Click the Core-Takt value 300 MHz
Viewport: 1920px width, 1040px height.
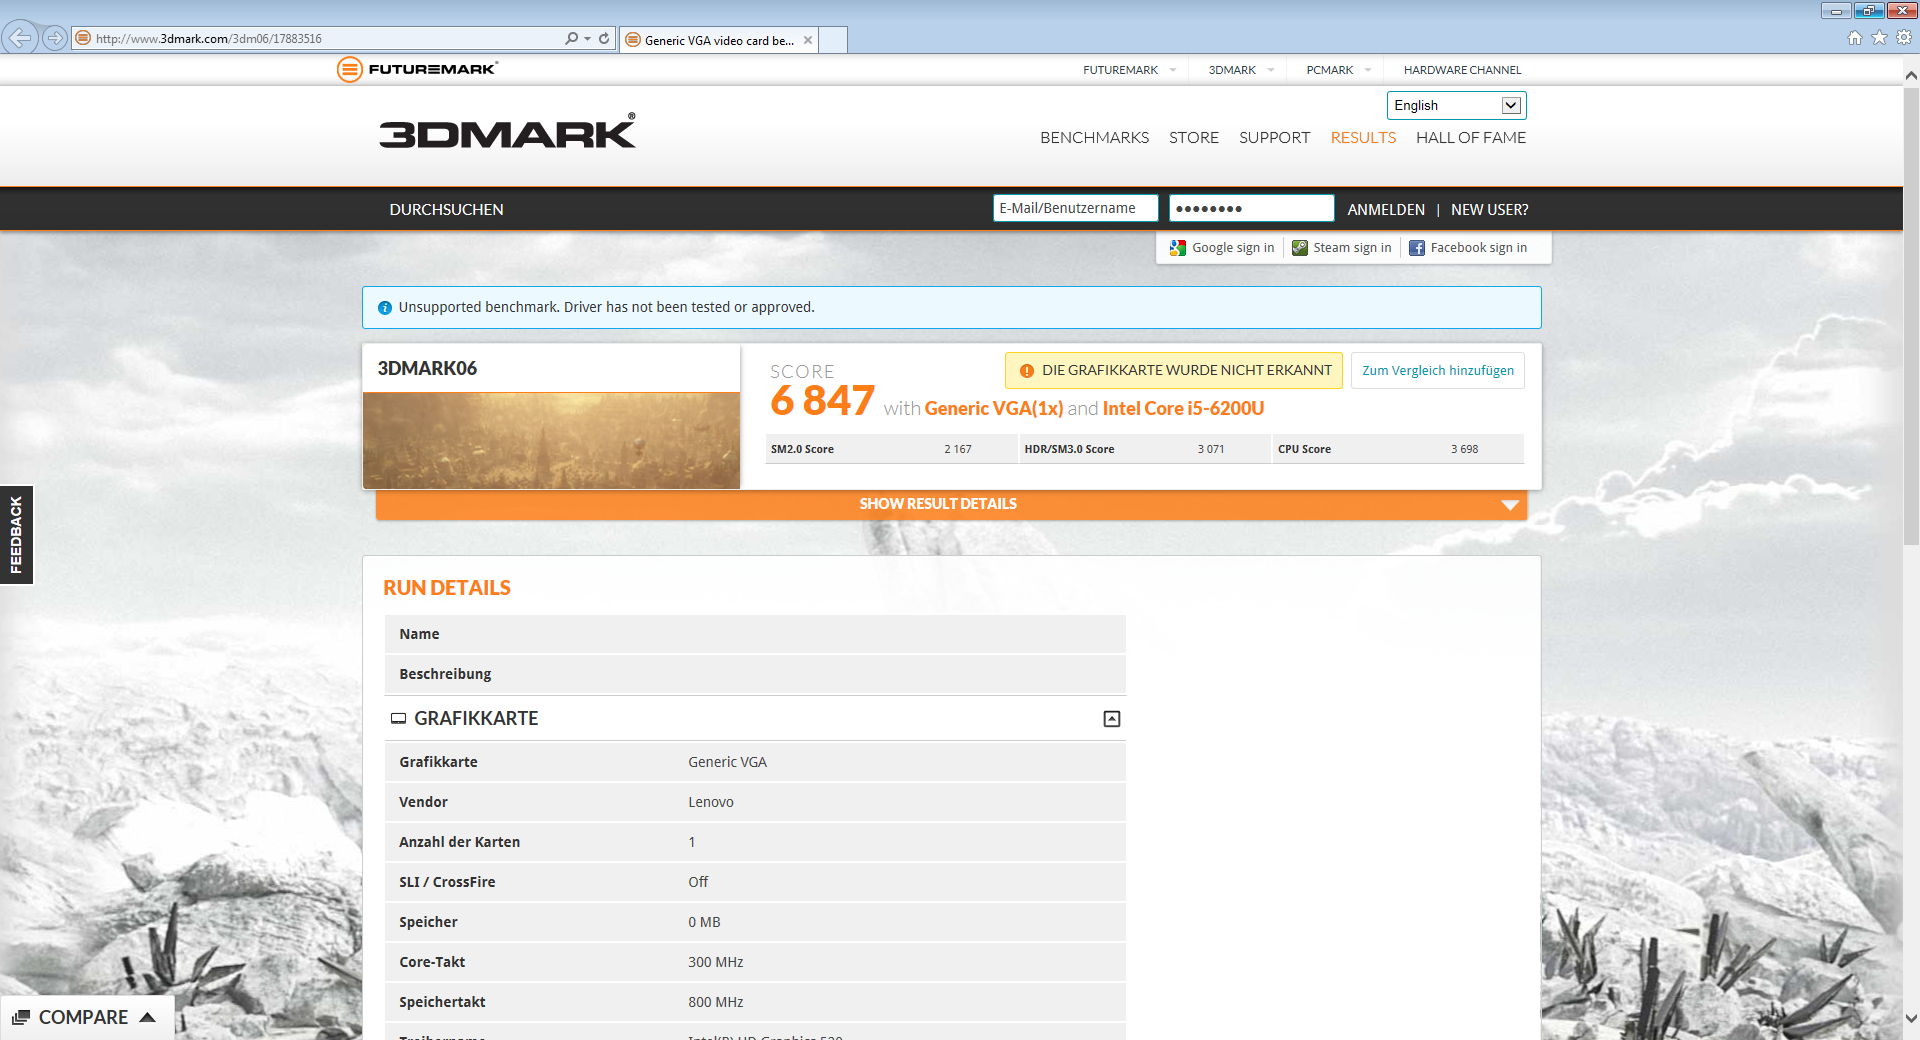(715, 962)
